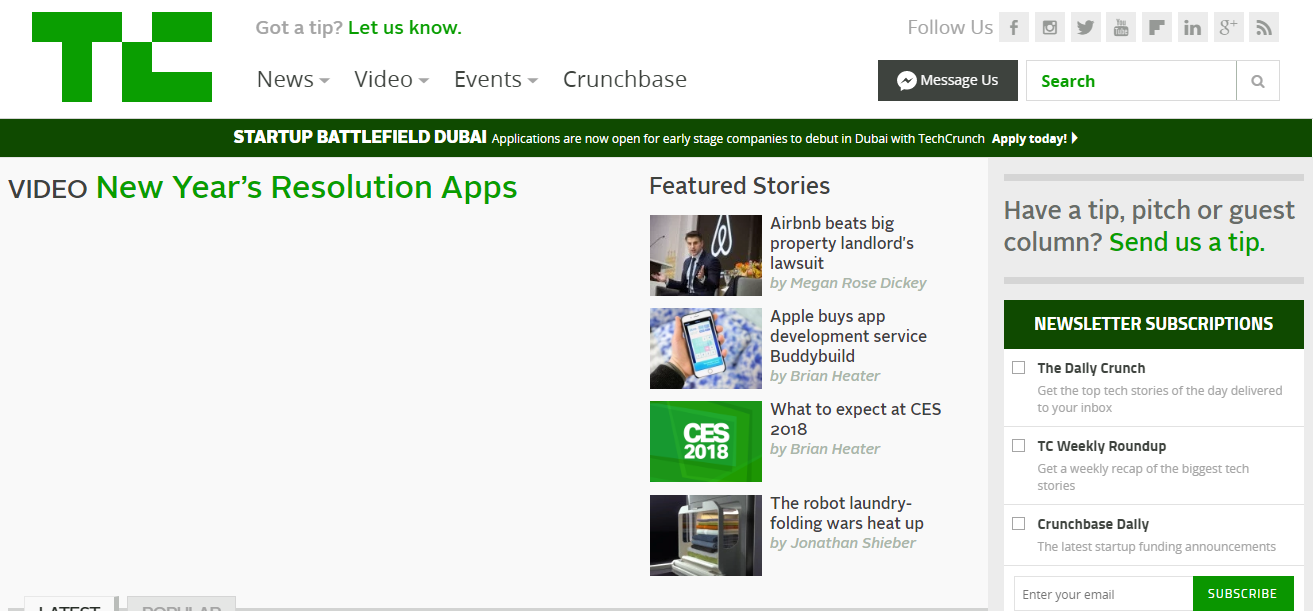The width and height of the screenshot is (1313, 611).
Task: Expand the News dropdown menu
Action: (x=293, y=79)
